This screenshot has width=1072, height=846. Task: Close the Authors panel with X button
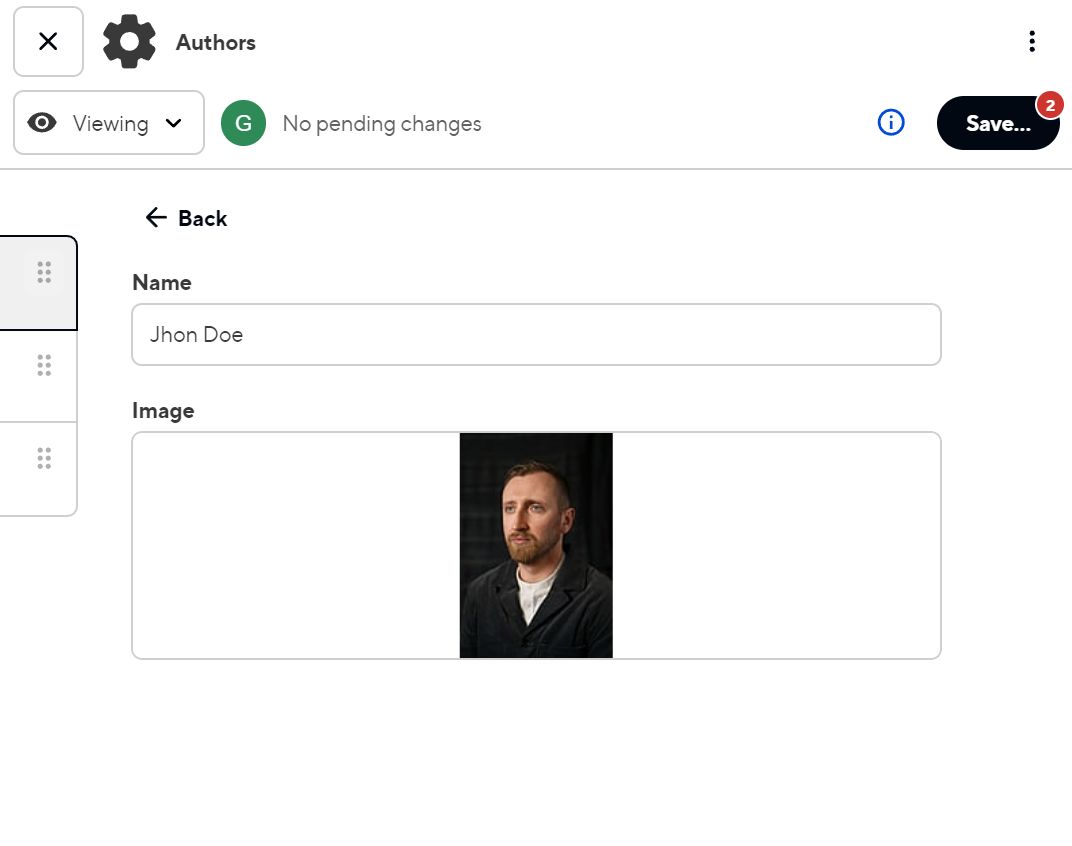point(48,42)
